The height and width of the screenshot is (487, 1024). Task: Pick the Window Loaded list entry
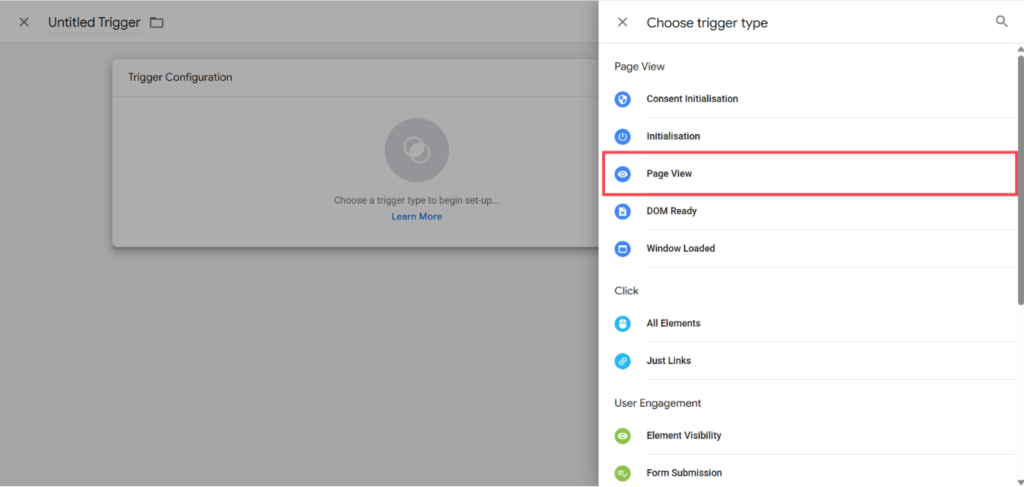(809, 249)
